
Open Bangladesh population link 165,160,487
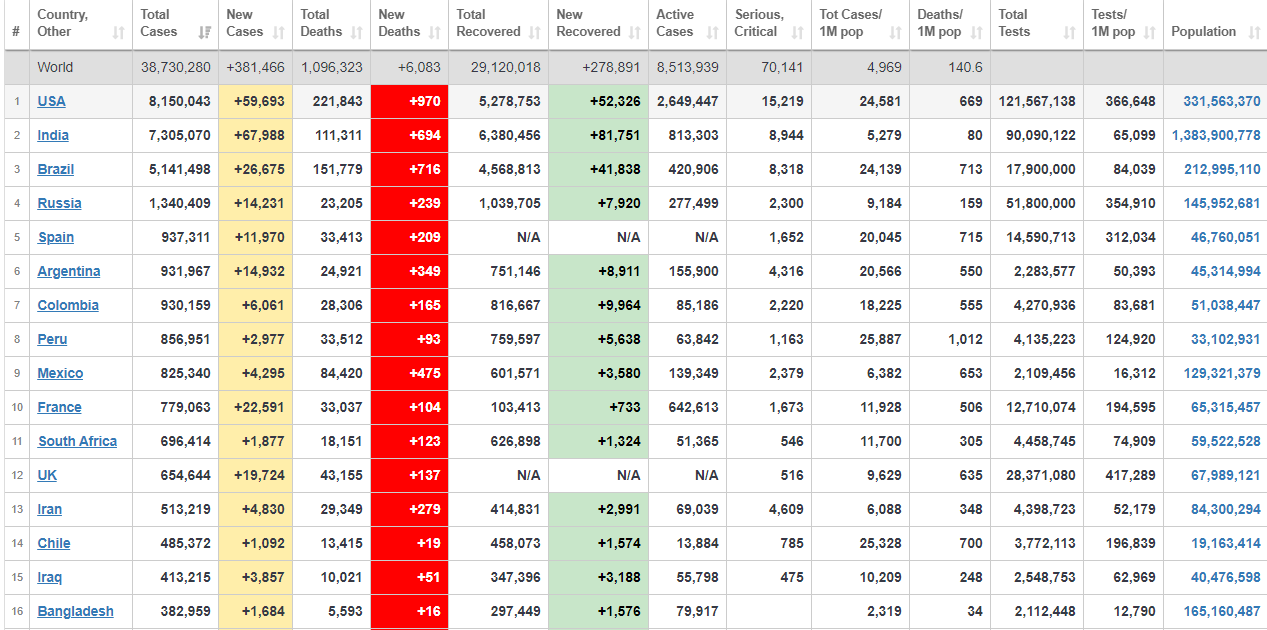1222,611
